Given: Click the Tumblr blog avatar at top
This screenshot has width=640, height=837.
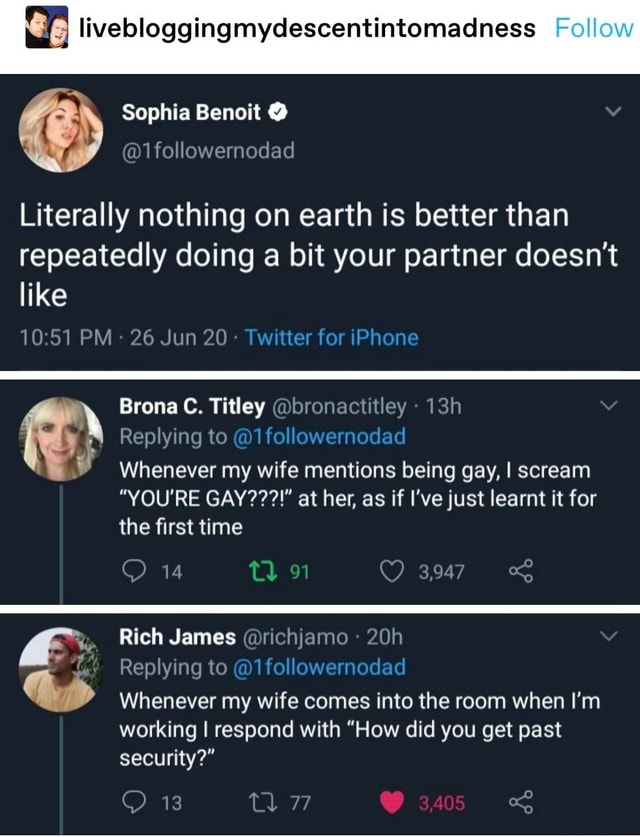Looking at the screenshot, I should 46,27.
